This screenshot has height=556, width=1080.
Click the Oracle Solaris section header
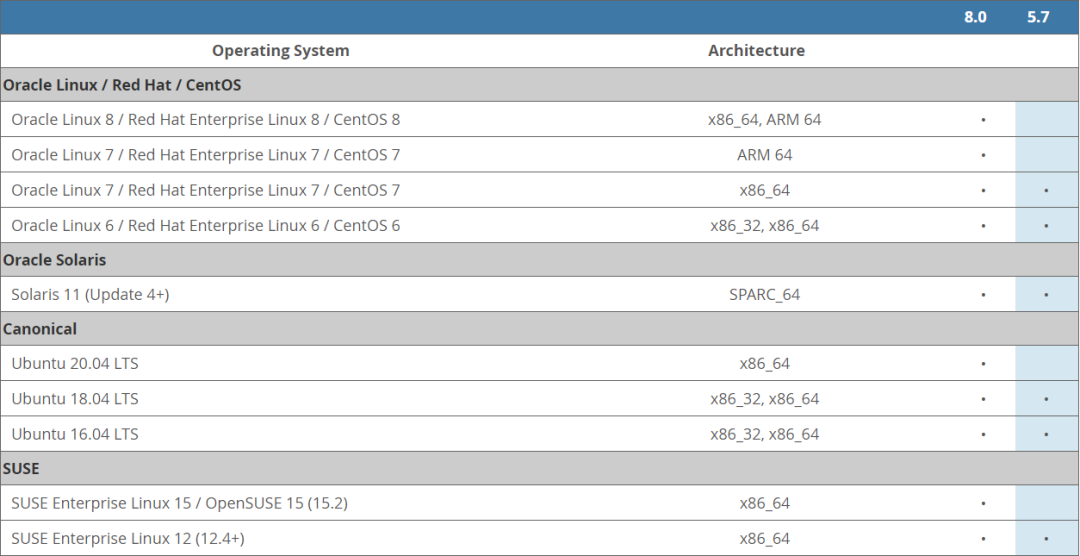pos(54,260)
